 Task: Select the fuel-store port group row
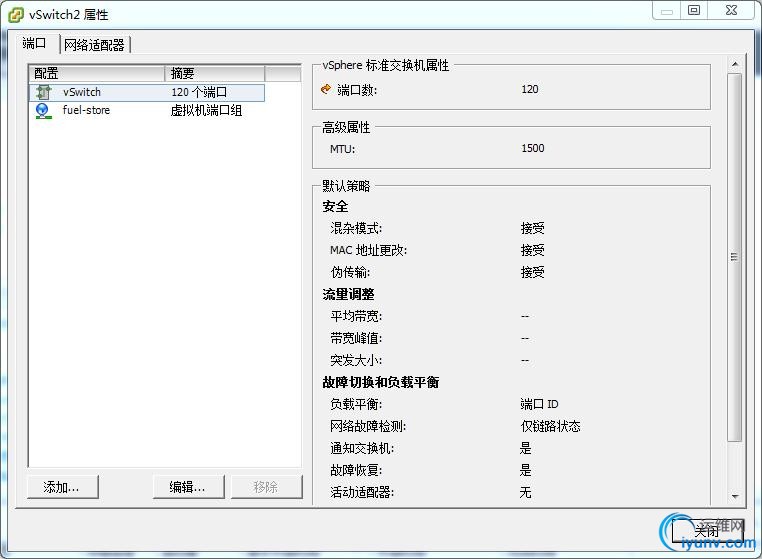147,111
